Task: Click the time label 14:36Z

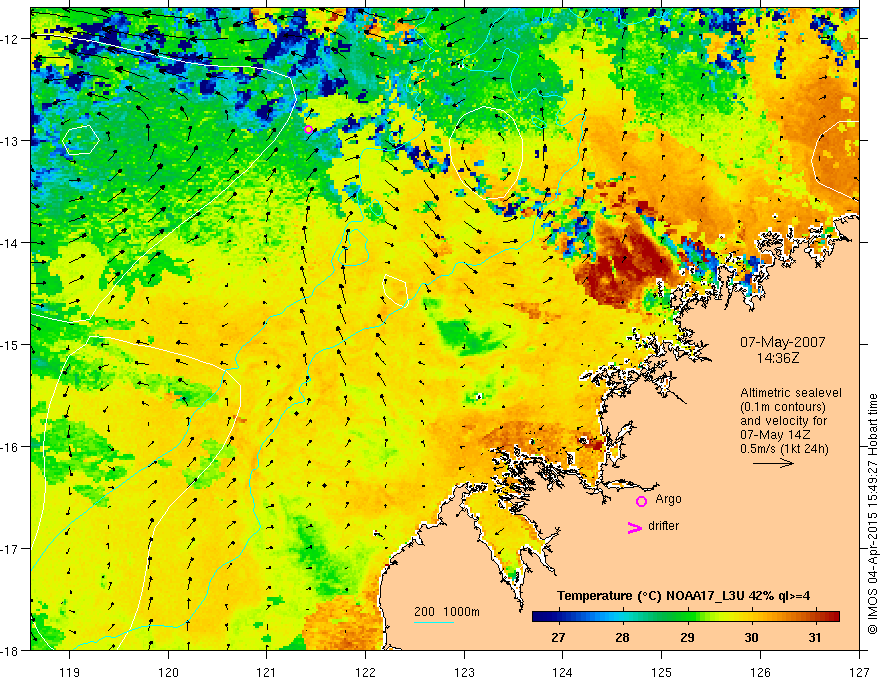Action: point(777,358)
